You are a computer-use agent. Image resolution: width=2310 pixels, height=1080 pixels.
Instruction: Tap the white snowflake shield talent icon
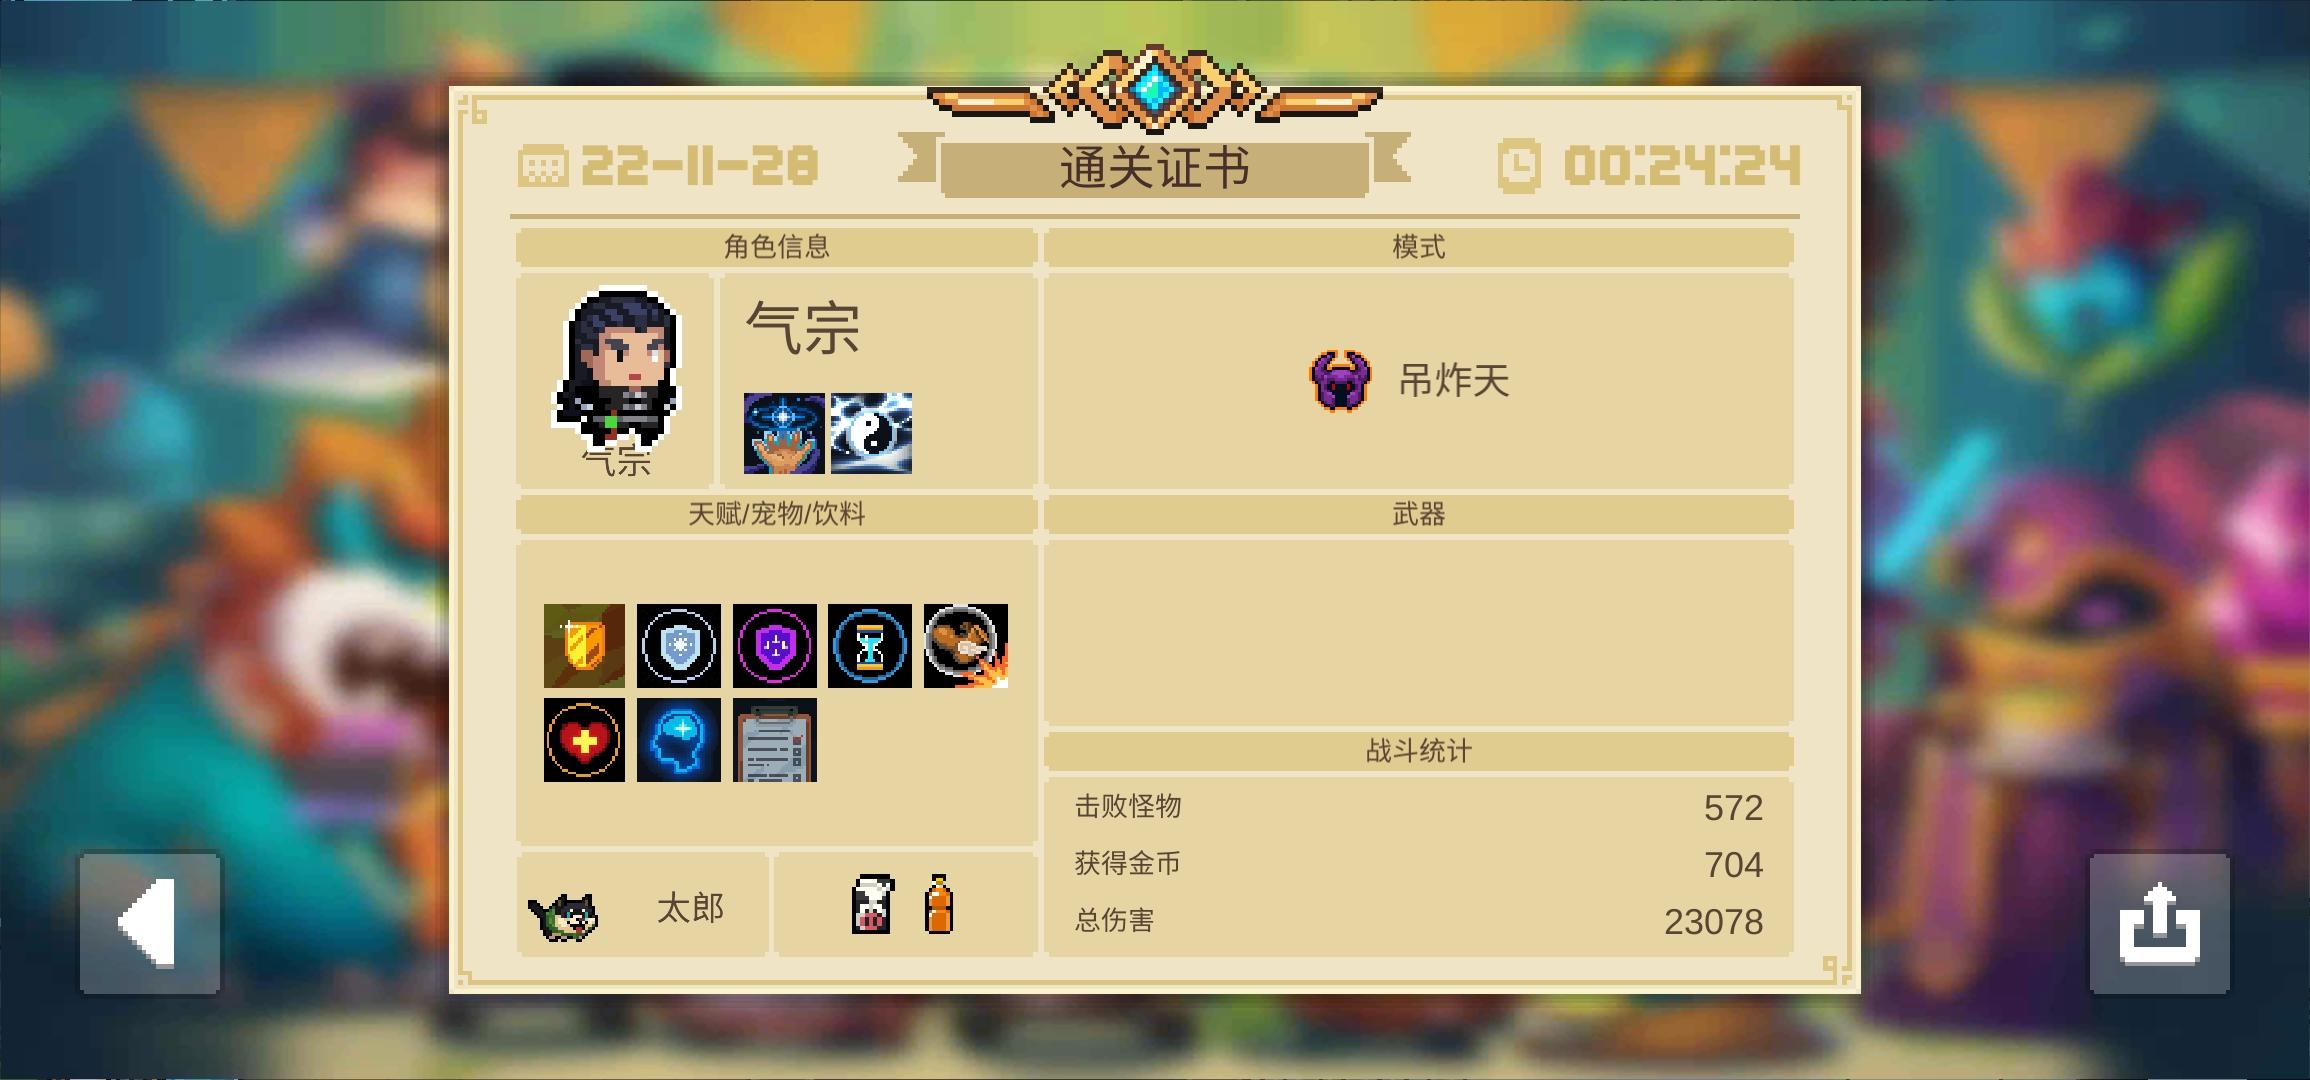[679, 646]
